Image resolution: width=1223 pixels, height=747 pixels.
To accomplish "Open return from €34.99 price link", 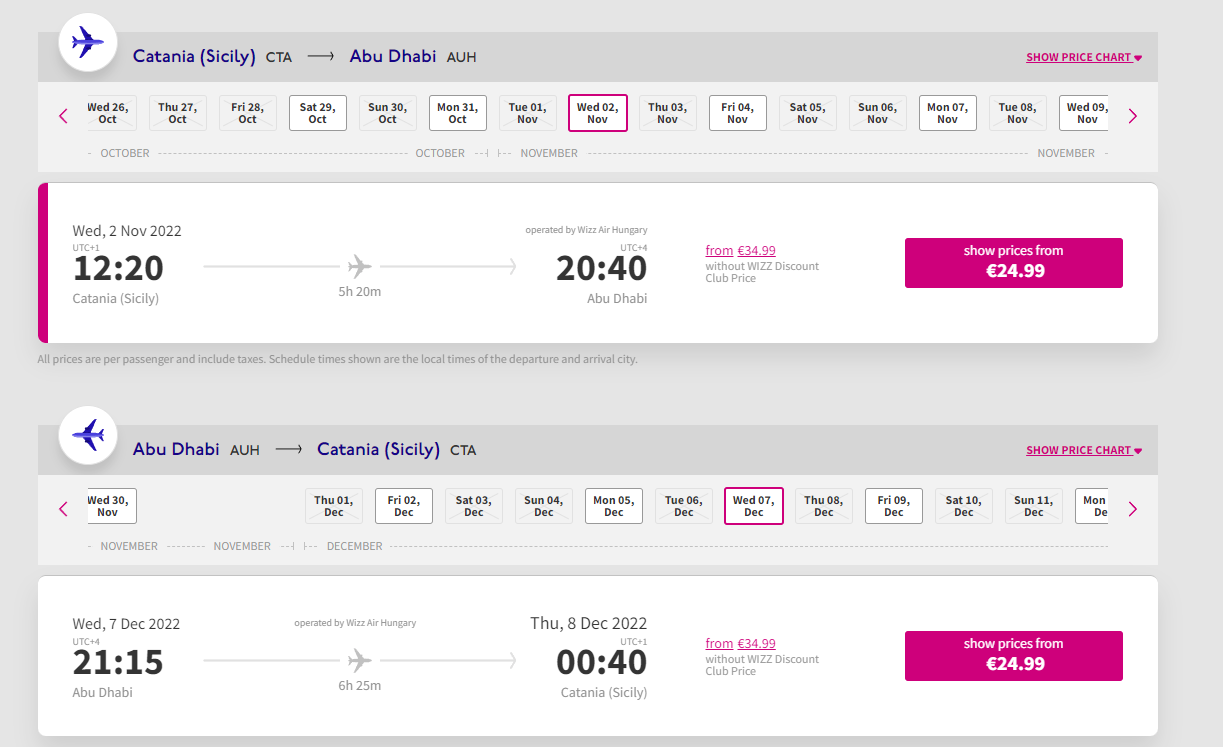I will 741,644.
